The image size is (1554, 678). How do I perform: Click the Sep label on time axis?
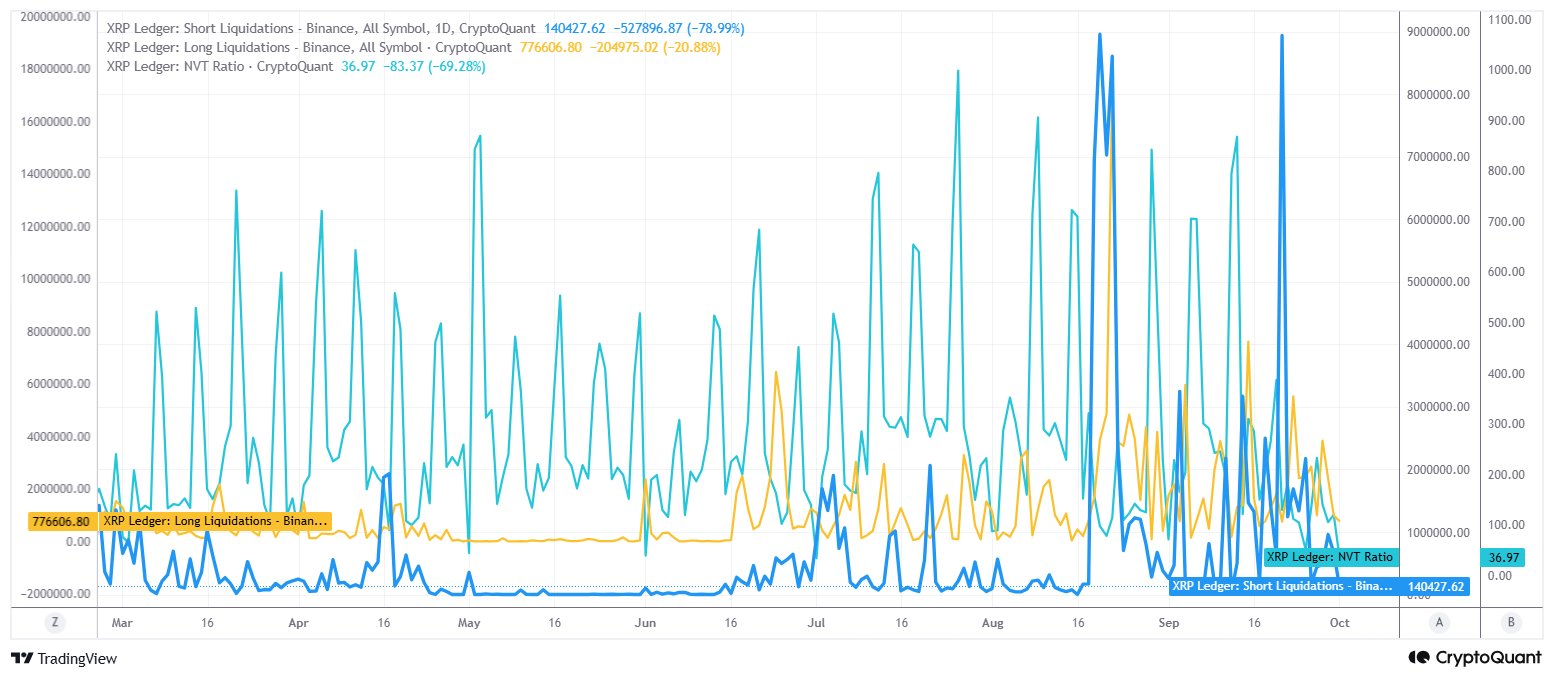[x=1169, y=622]
